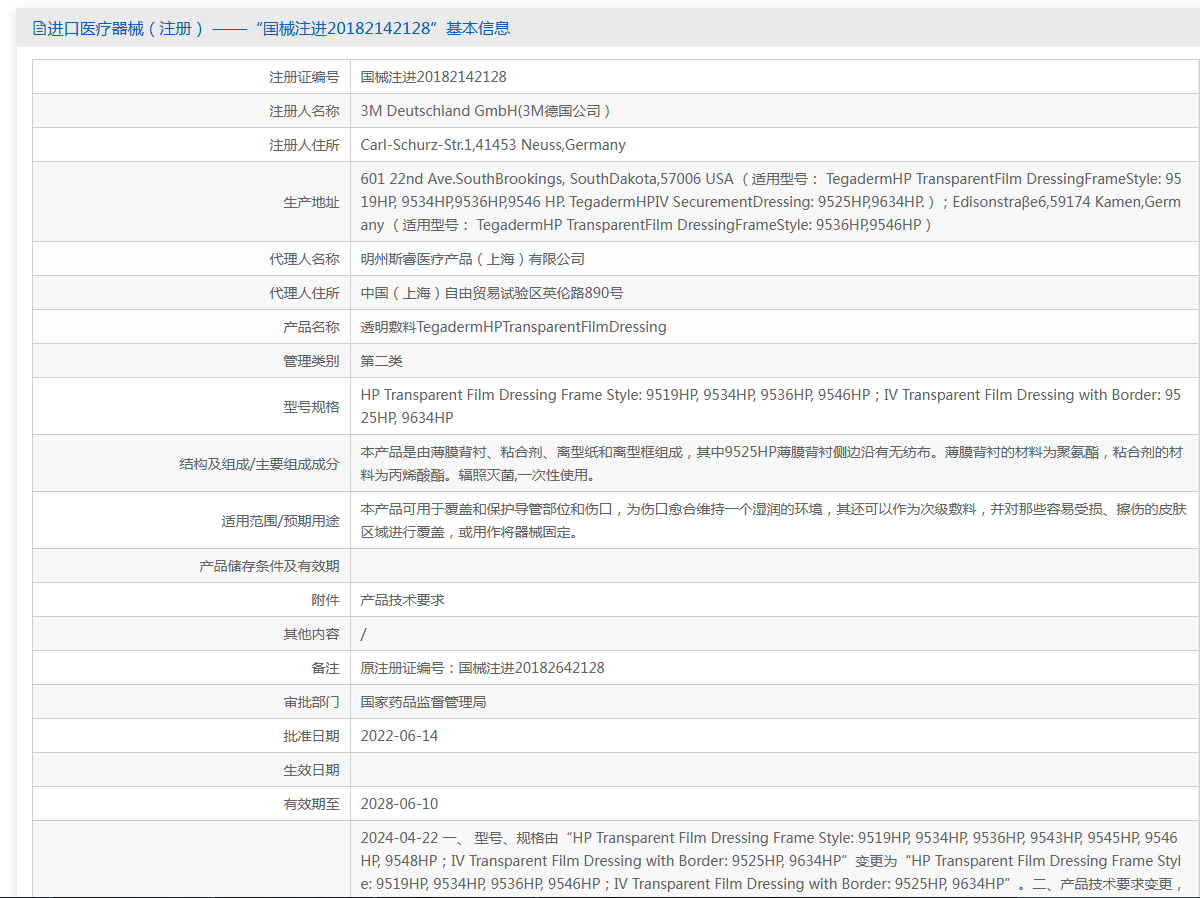Click the 注册人名称 label

[304, 111]
